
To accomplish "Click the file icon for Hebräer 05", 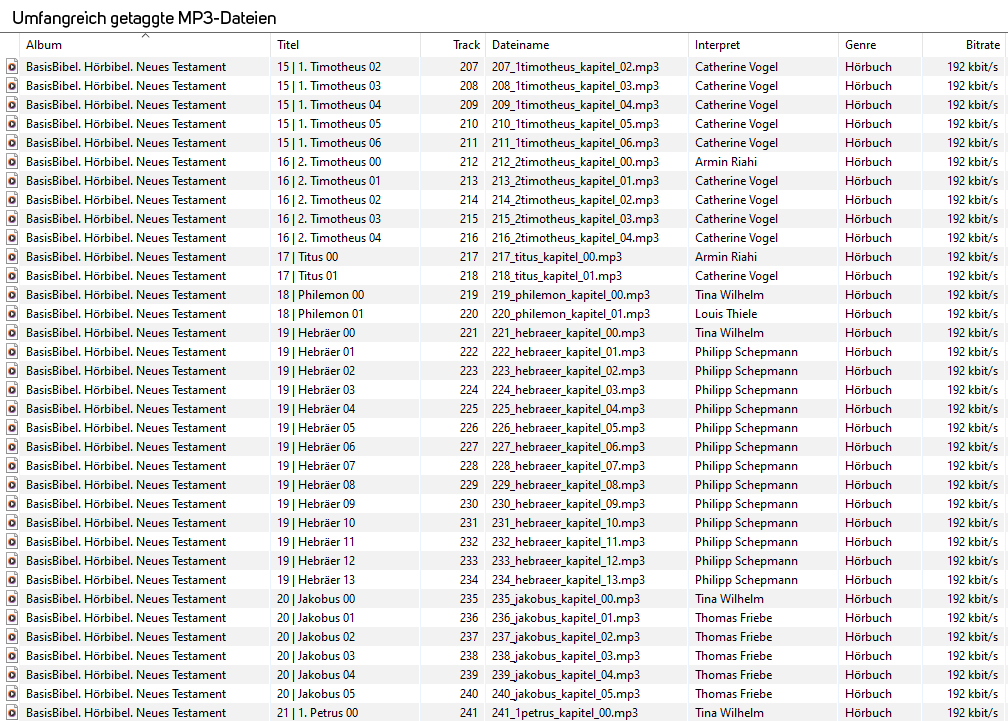I will click(12, 428).
